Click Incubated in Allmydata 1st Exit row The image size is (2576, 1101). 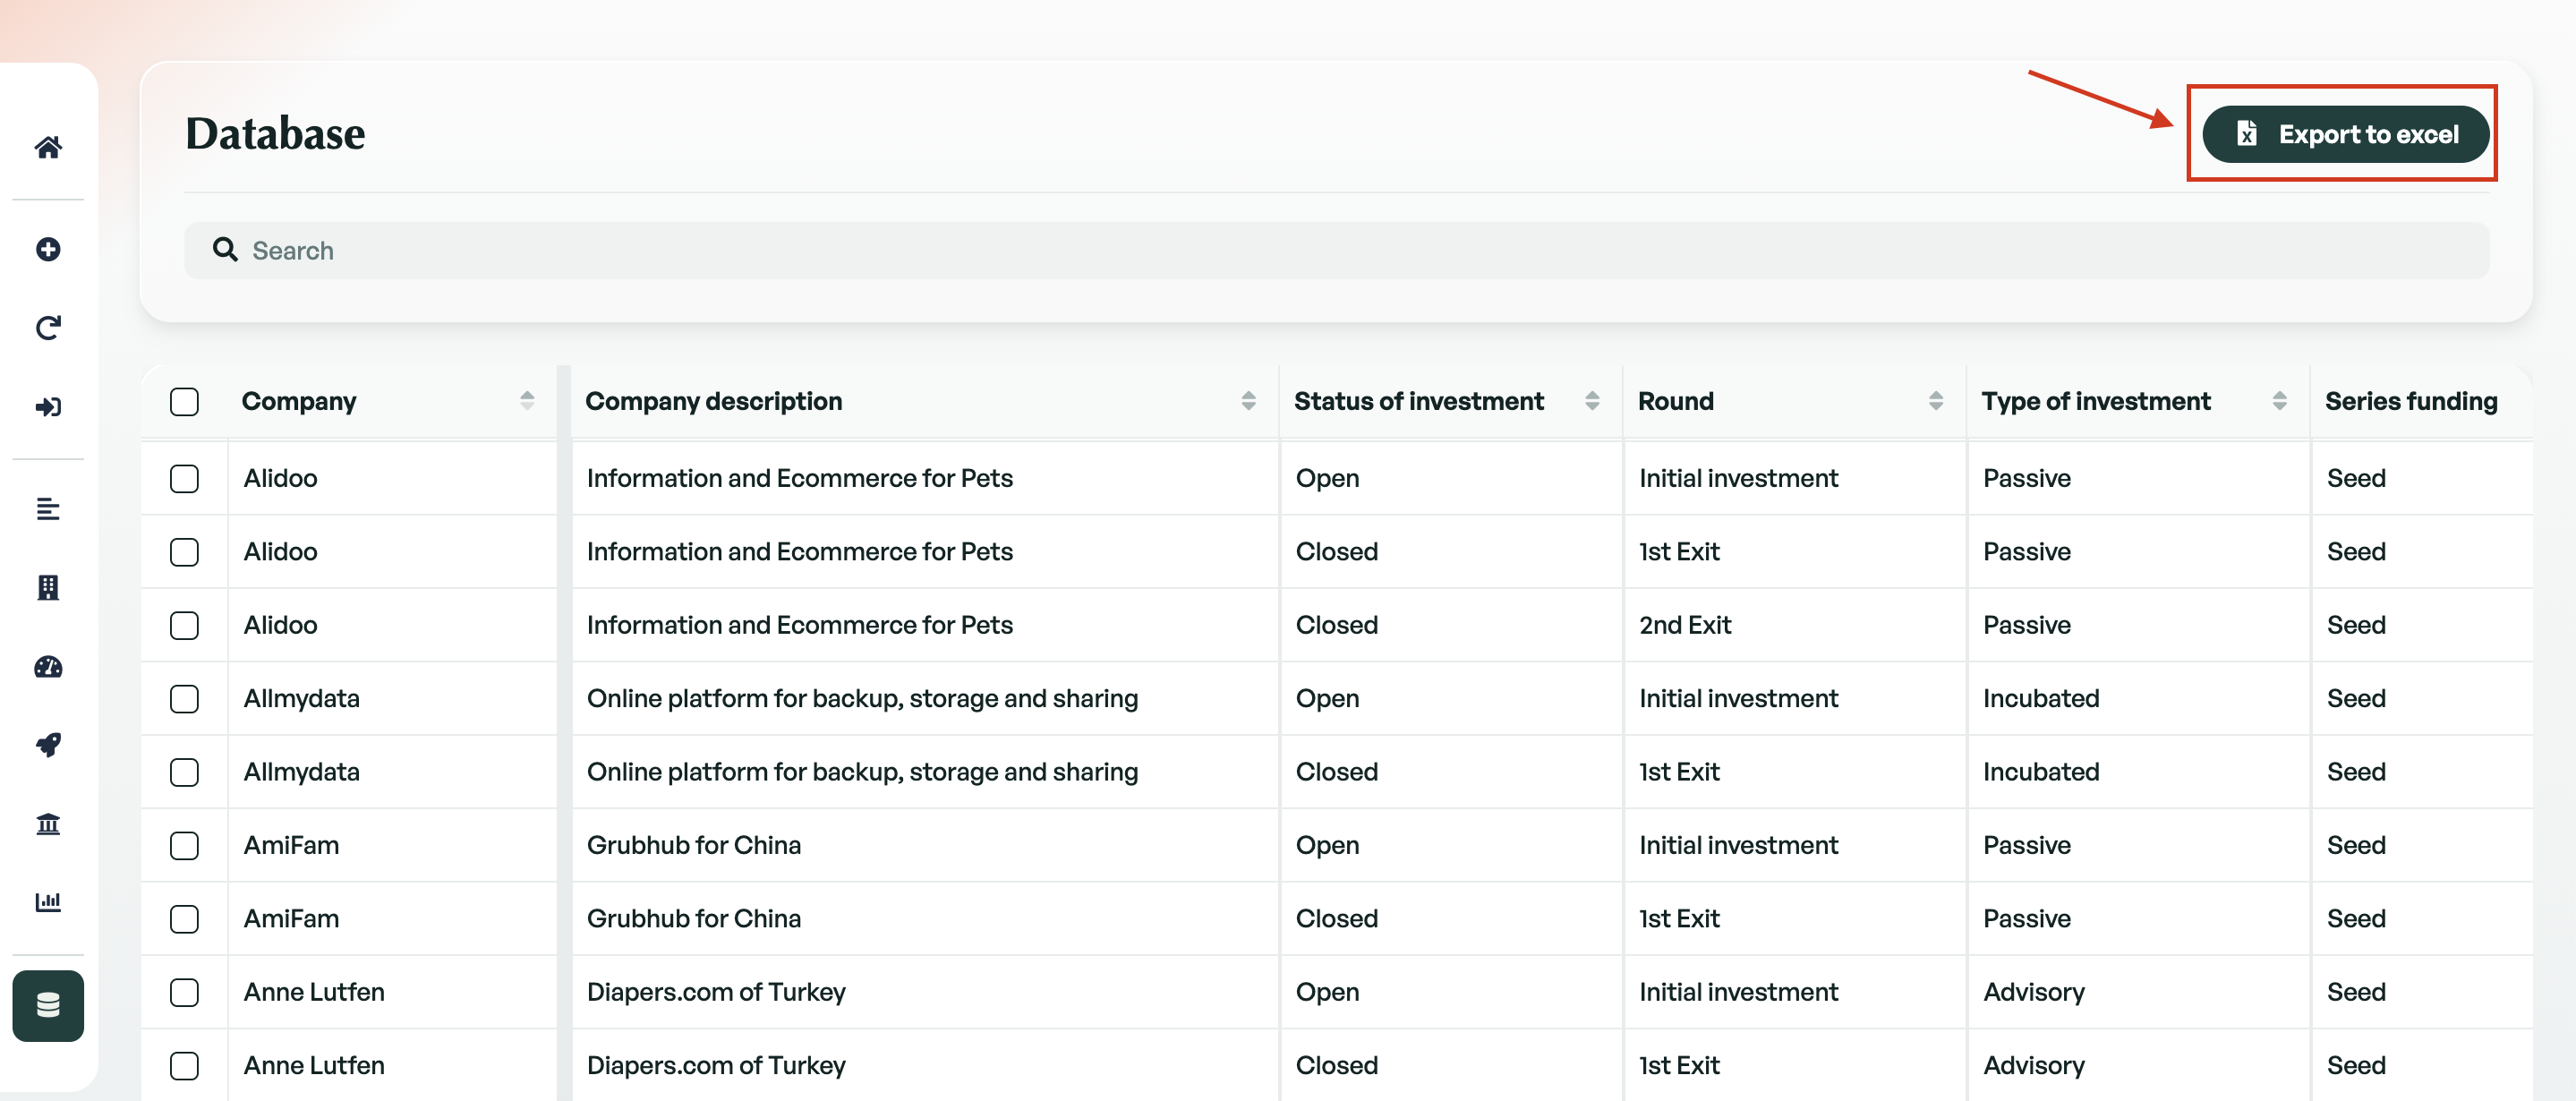[2041, 772]
